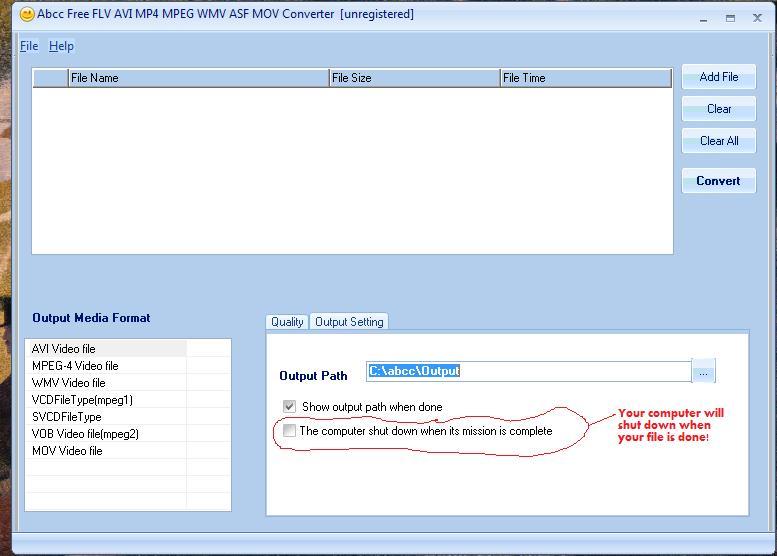Click the Clear All button
Screen dimensions: 777x556
coord(719,141)
